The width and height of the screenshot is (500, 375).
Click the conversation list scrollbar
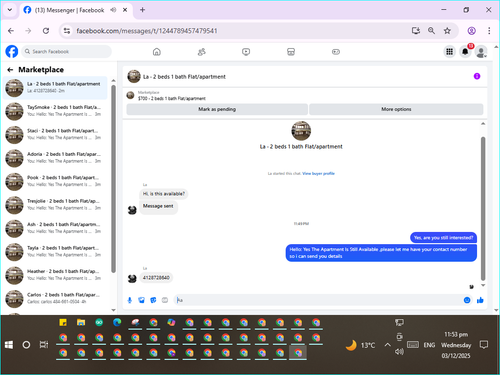tap(113, 178)
